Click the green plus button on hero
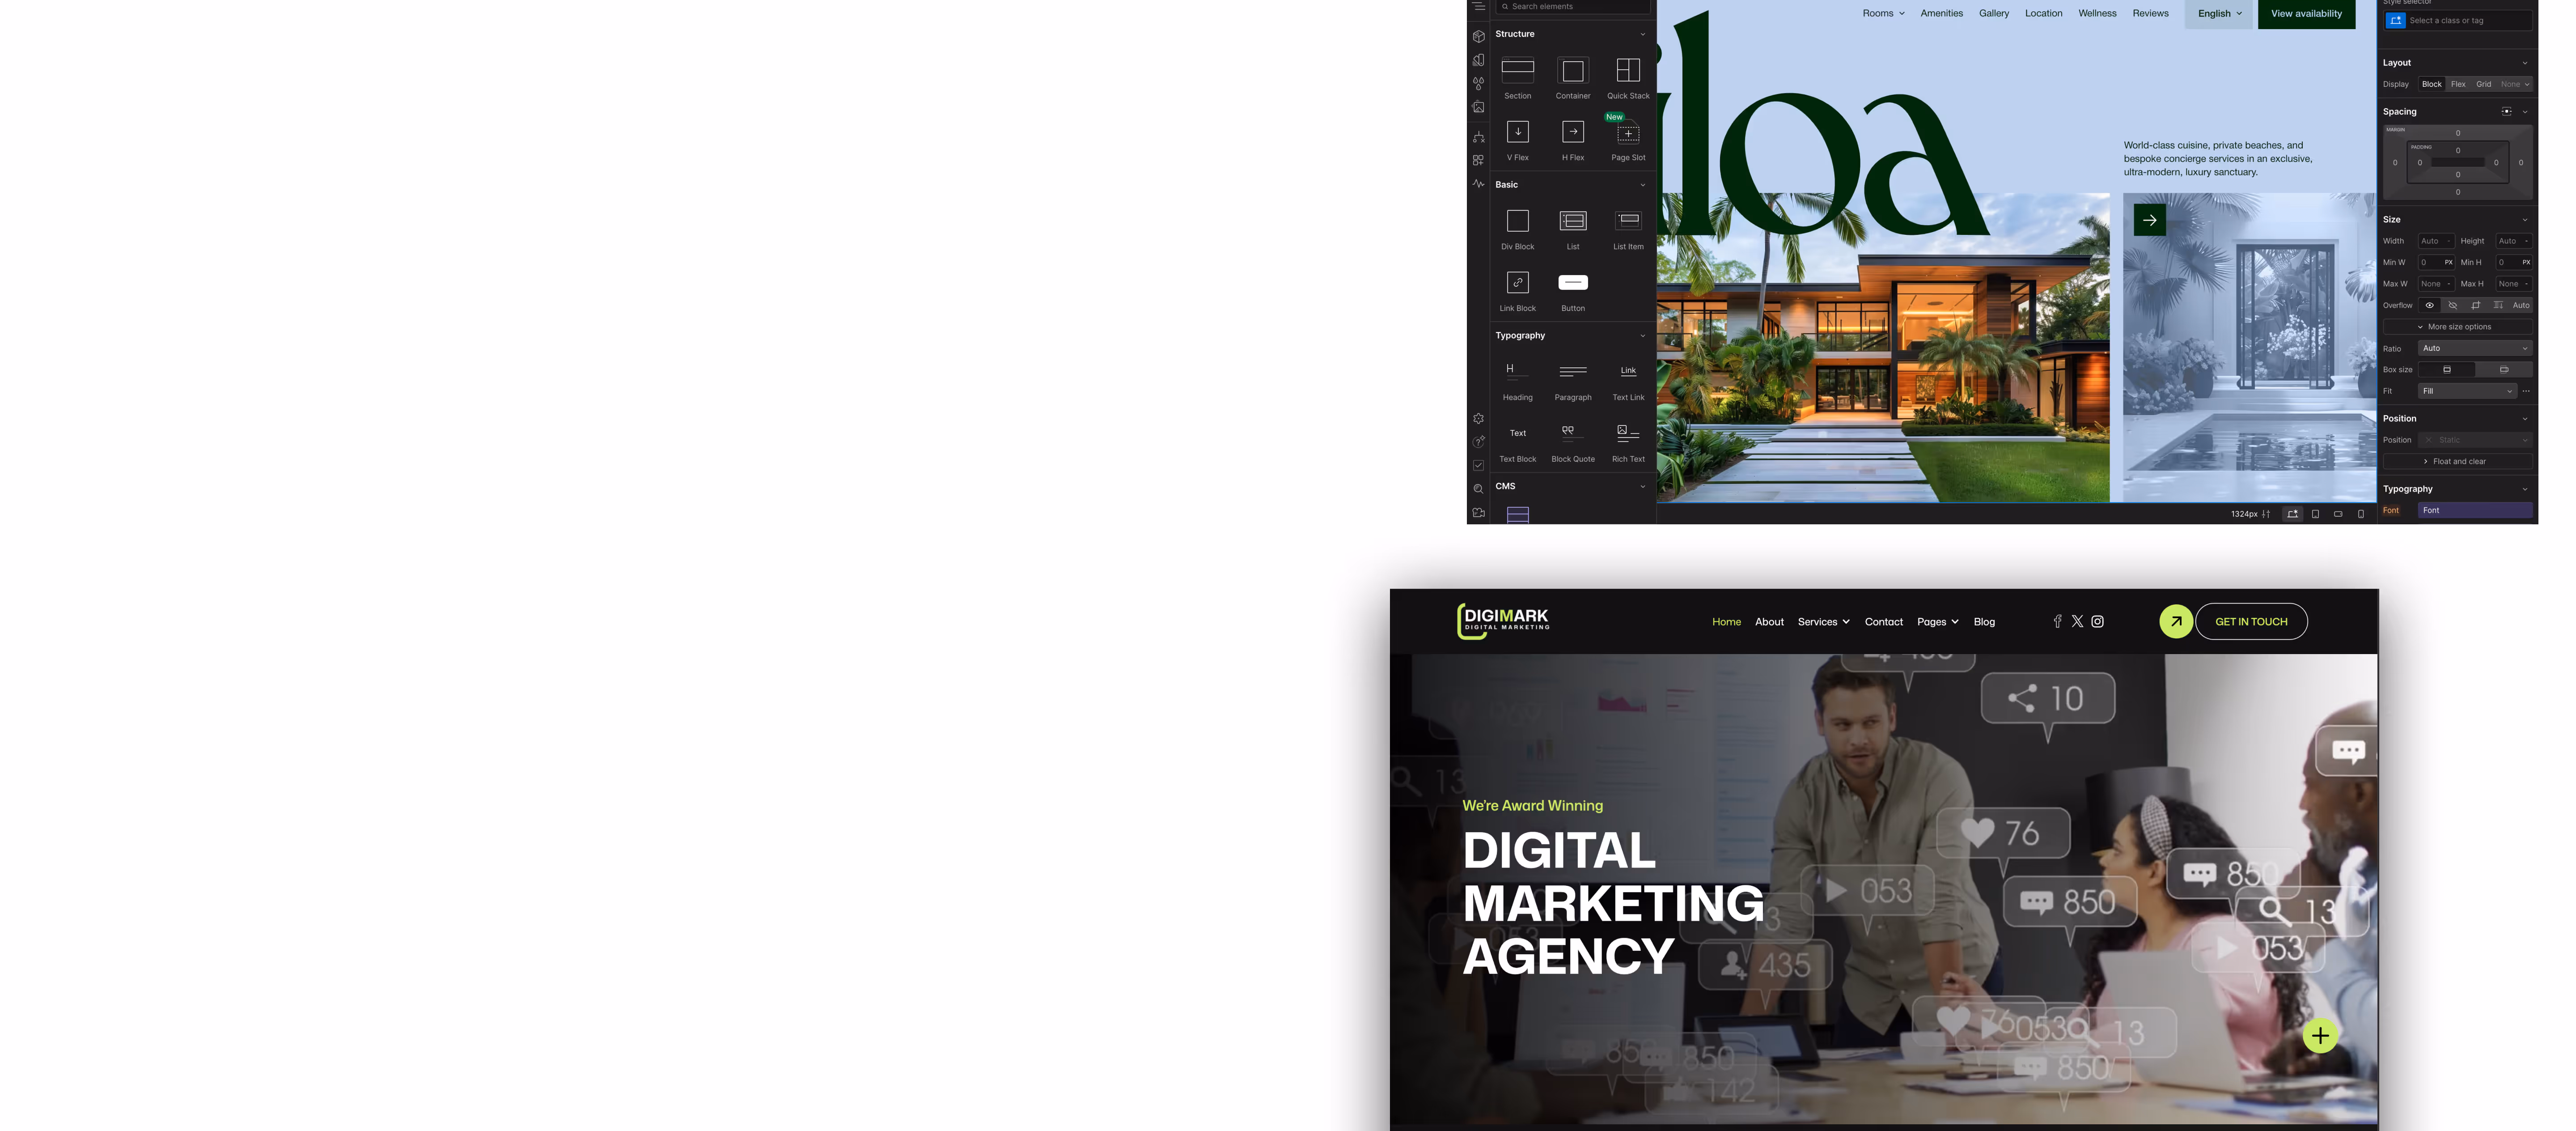 point(2320,1036)
